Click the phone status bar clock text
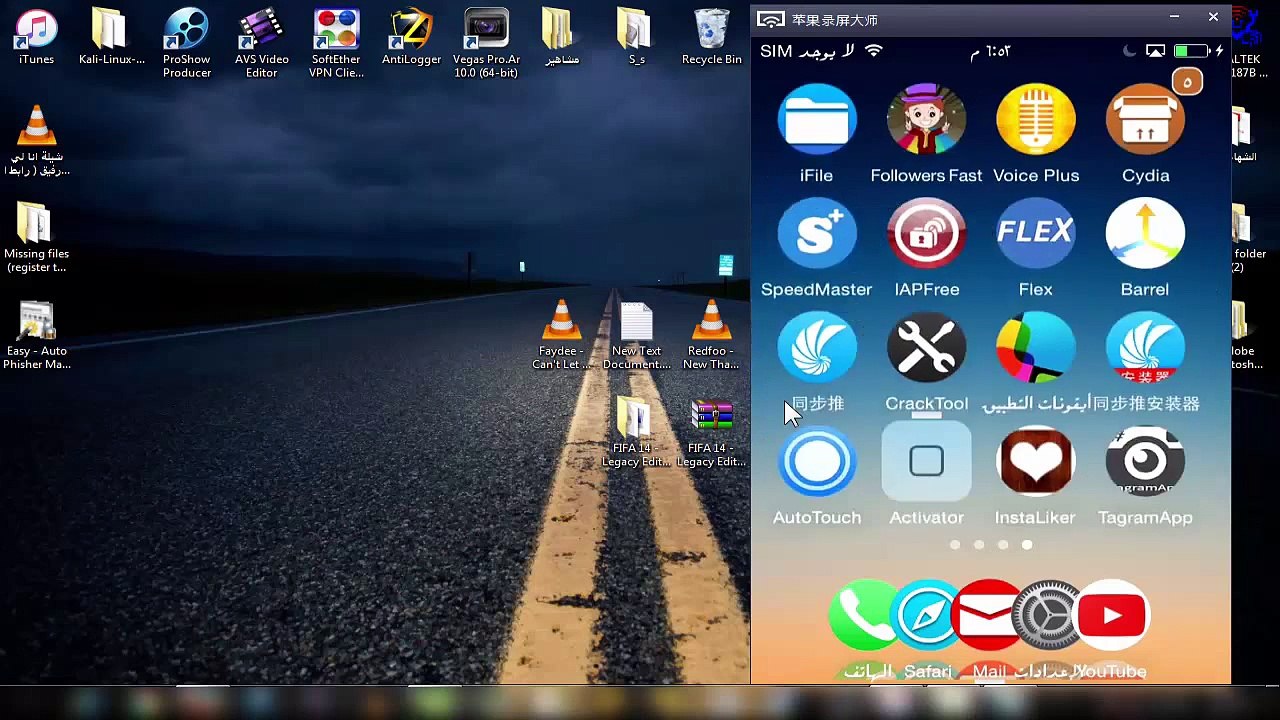The height and width of the screenshot is (720, 1280). tap(990, 51)
